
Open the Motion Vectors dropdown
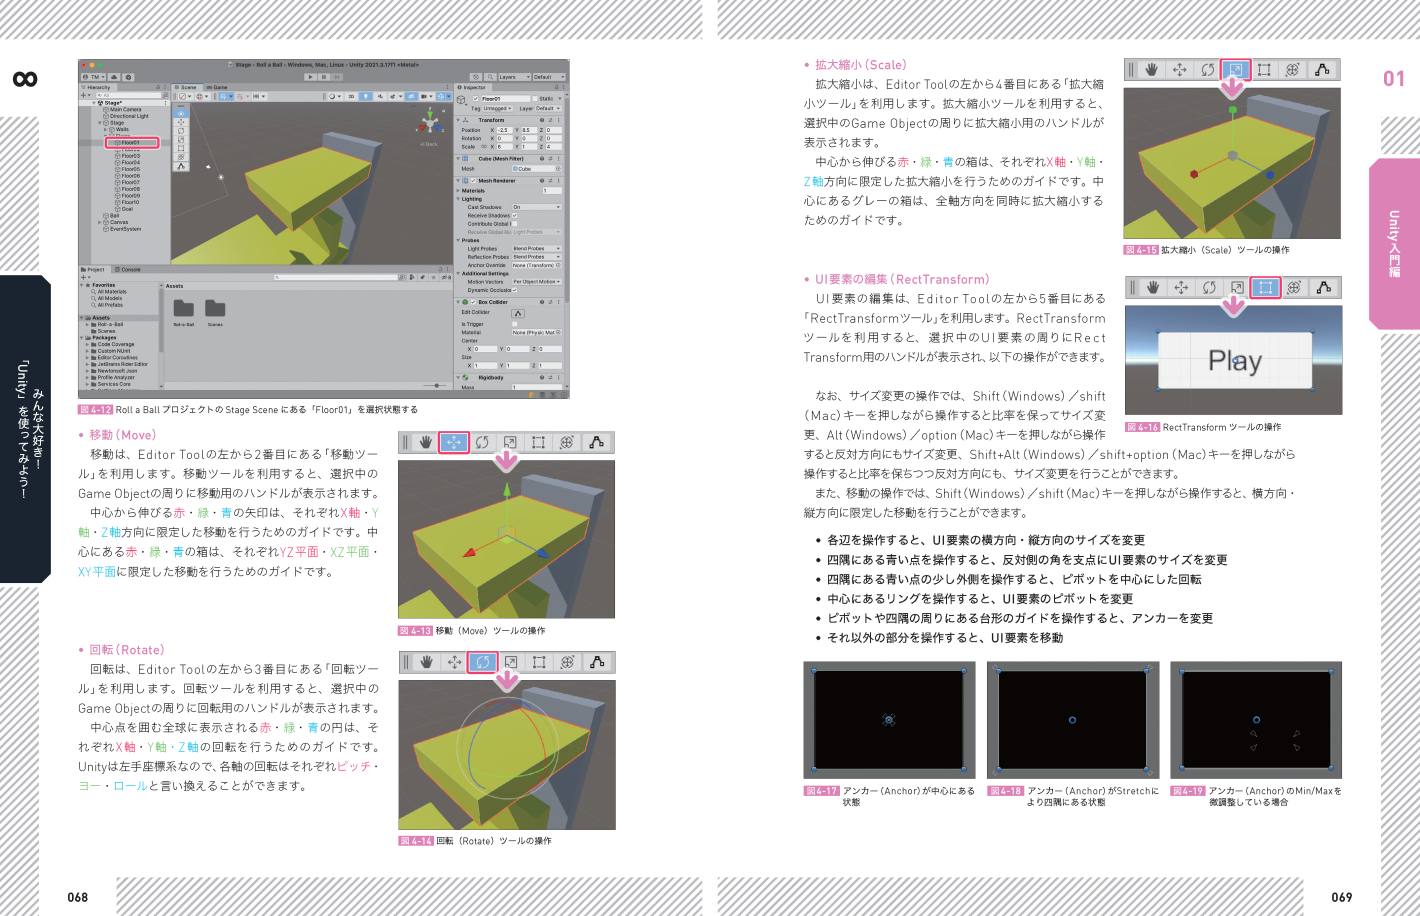pyautogui.click(x=537, y=282)
